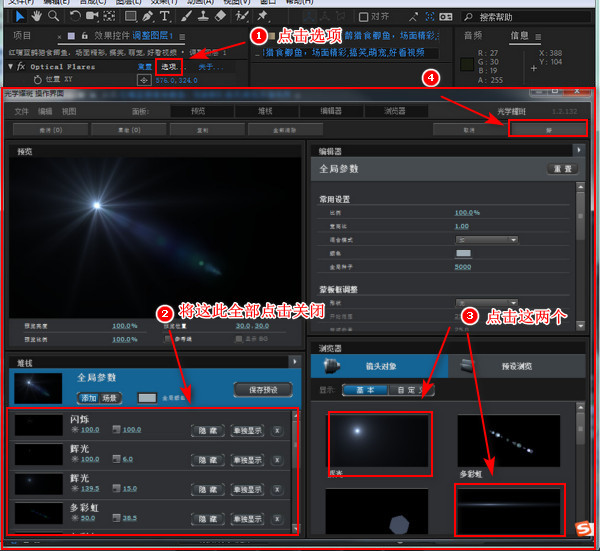Viewport: 600px width, 551px height.
Task: Toggle the effect controls panel lock icon
Action: point(85,36)
